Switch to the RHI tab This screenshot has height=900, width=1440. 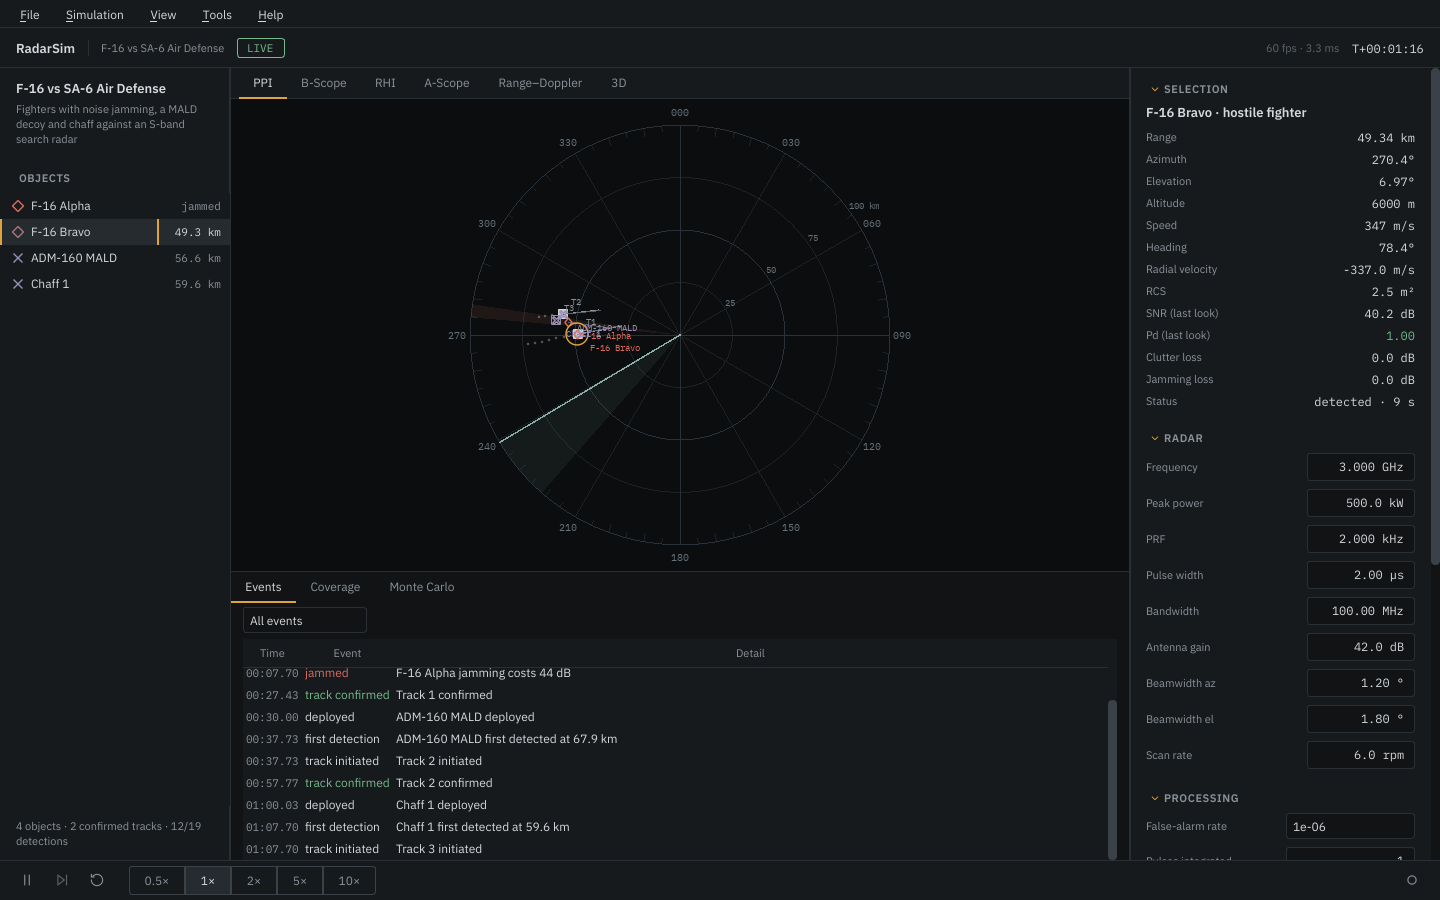click(x=385, y=83)
